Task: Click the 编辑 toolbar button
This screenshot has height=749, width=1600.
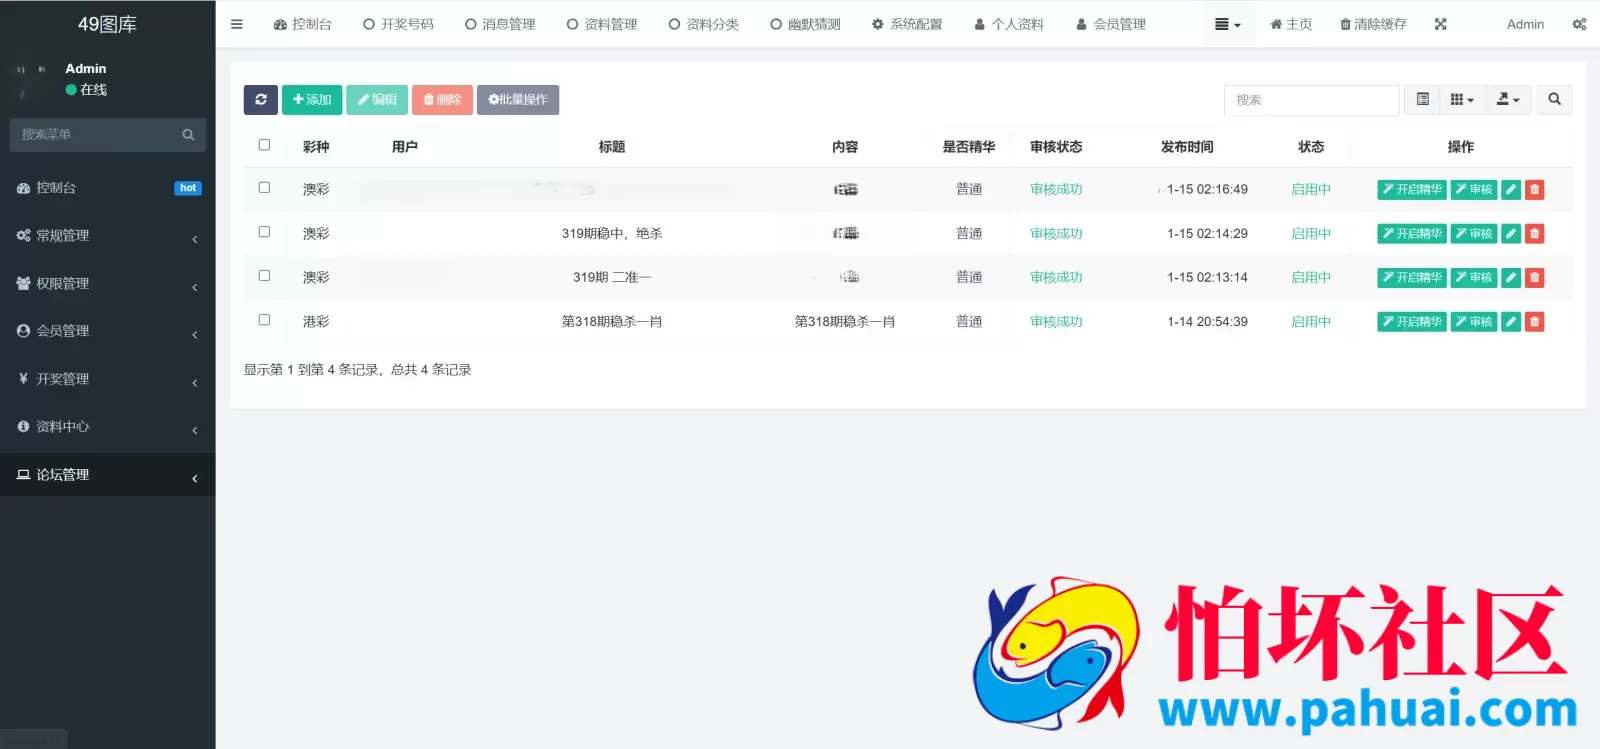Action: (x=377, y=99)
